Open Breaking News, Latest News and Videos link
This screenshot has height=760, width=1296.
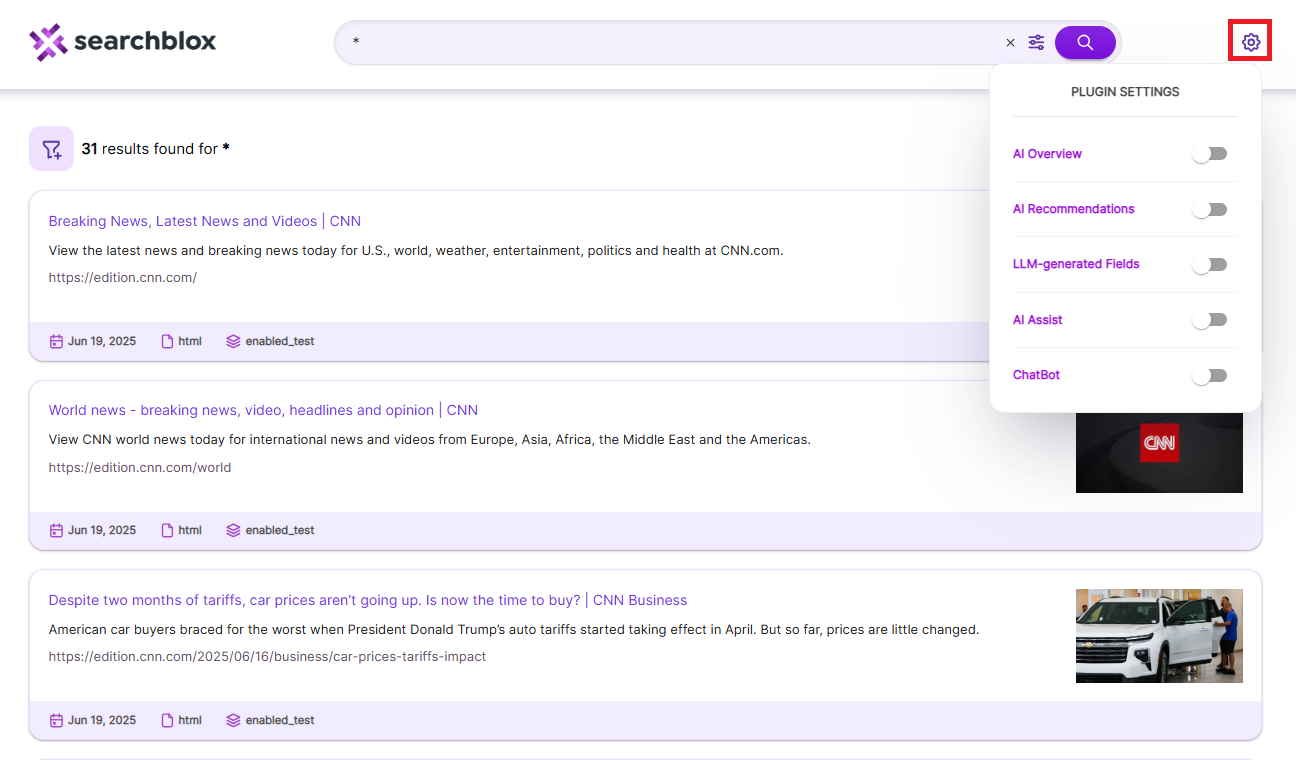tap(205, 221)
